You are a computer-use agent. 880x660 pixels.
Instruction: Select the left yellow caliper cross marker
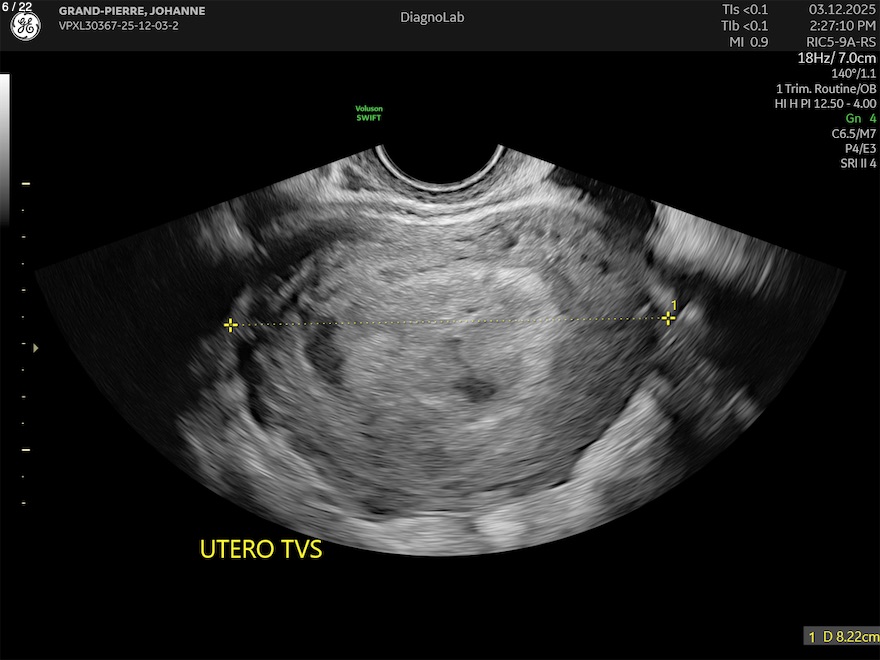[x=231, y=325]
